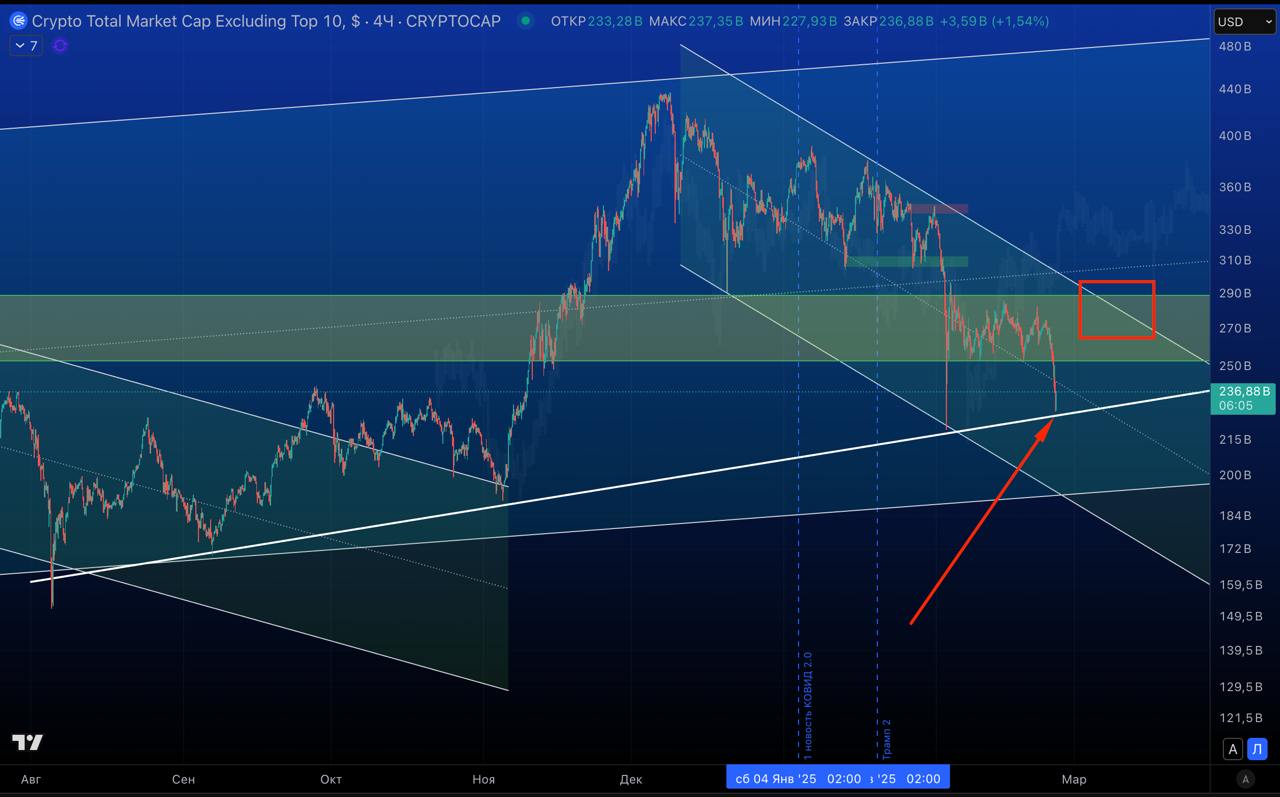This screenshot has height=797, width=1280.
Task: Click the 172 B price axis label
Action: click(x=1235, y=548)
